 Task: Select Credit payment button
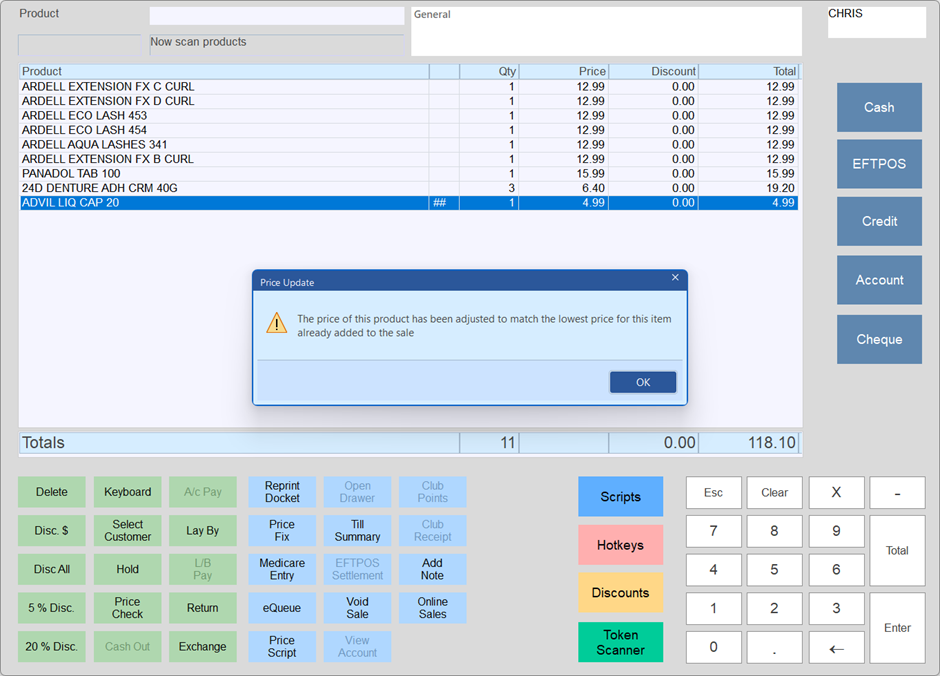(879, 221)
